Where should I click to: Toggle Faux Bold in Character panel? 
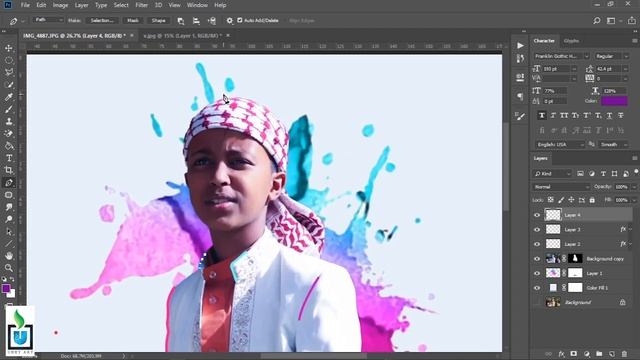click(542, 116)
